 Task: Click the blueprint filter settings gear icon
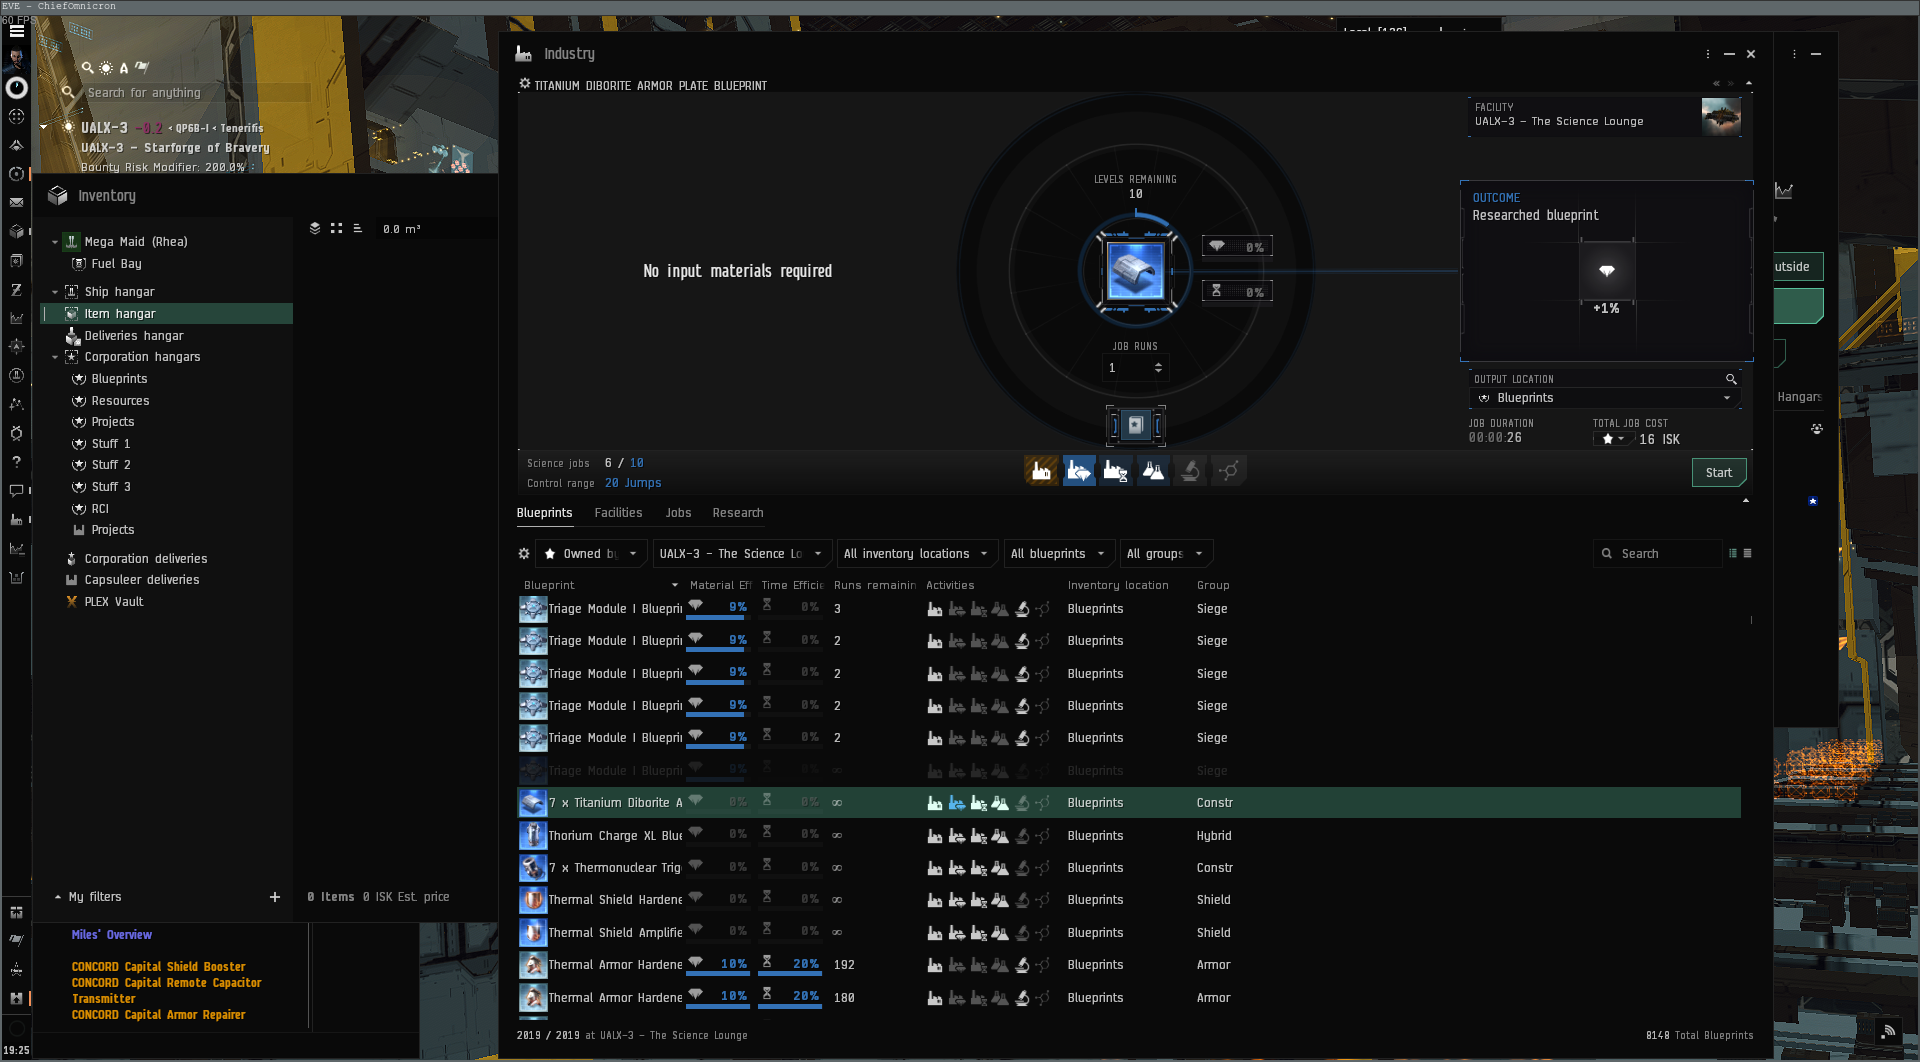click(x=524, y=554)
